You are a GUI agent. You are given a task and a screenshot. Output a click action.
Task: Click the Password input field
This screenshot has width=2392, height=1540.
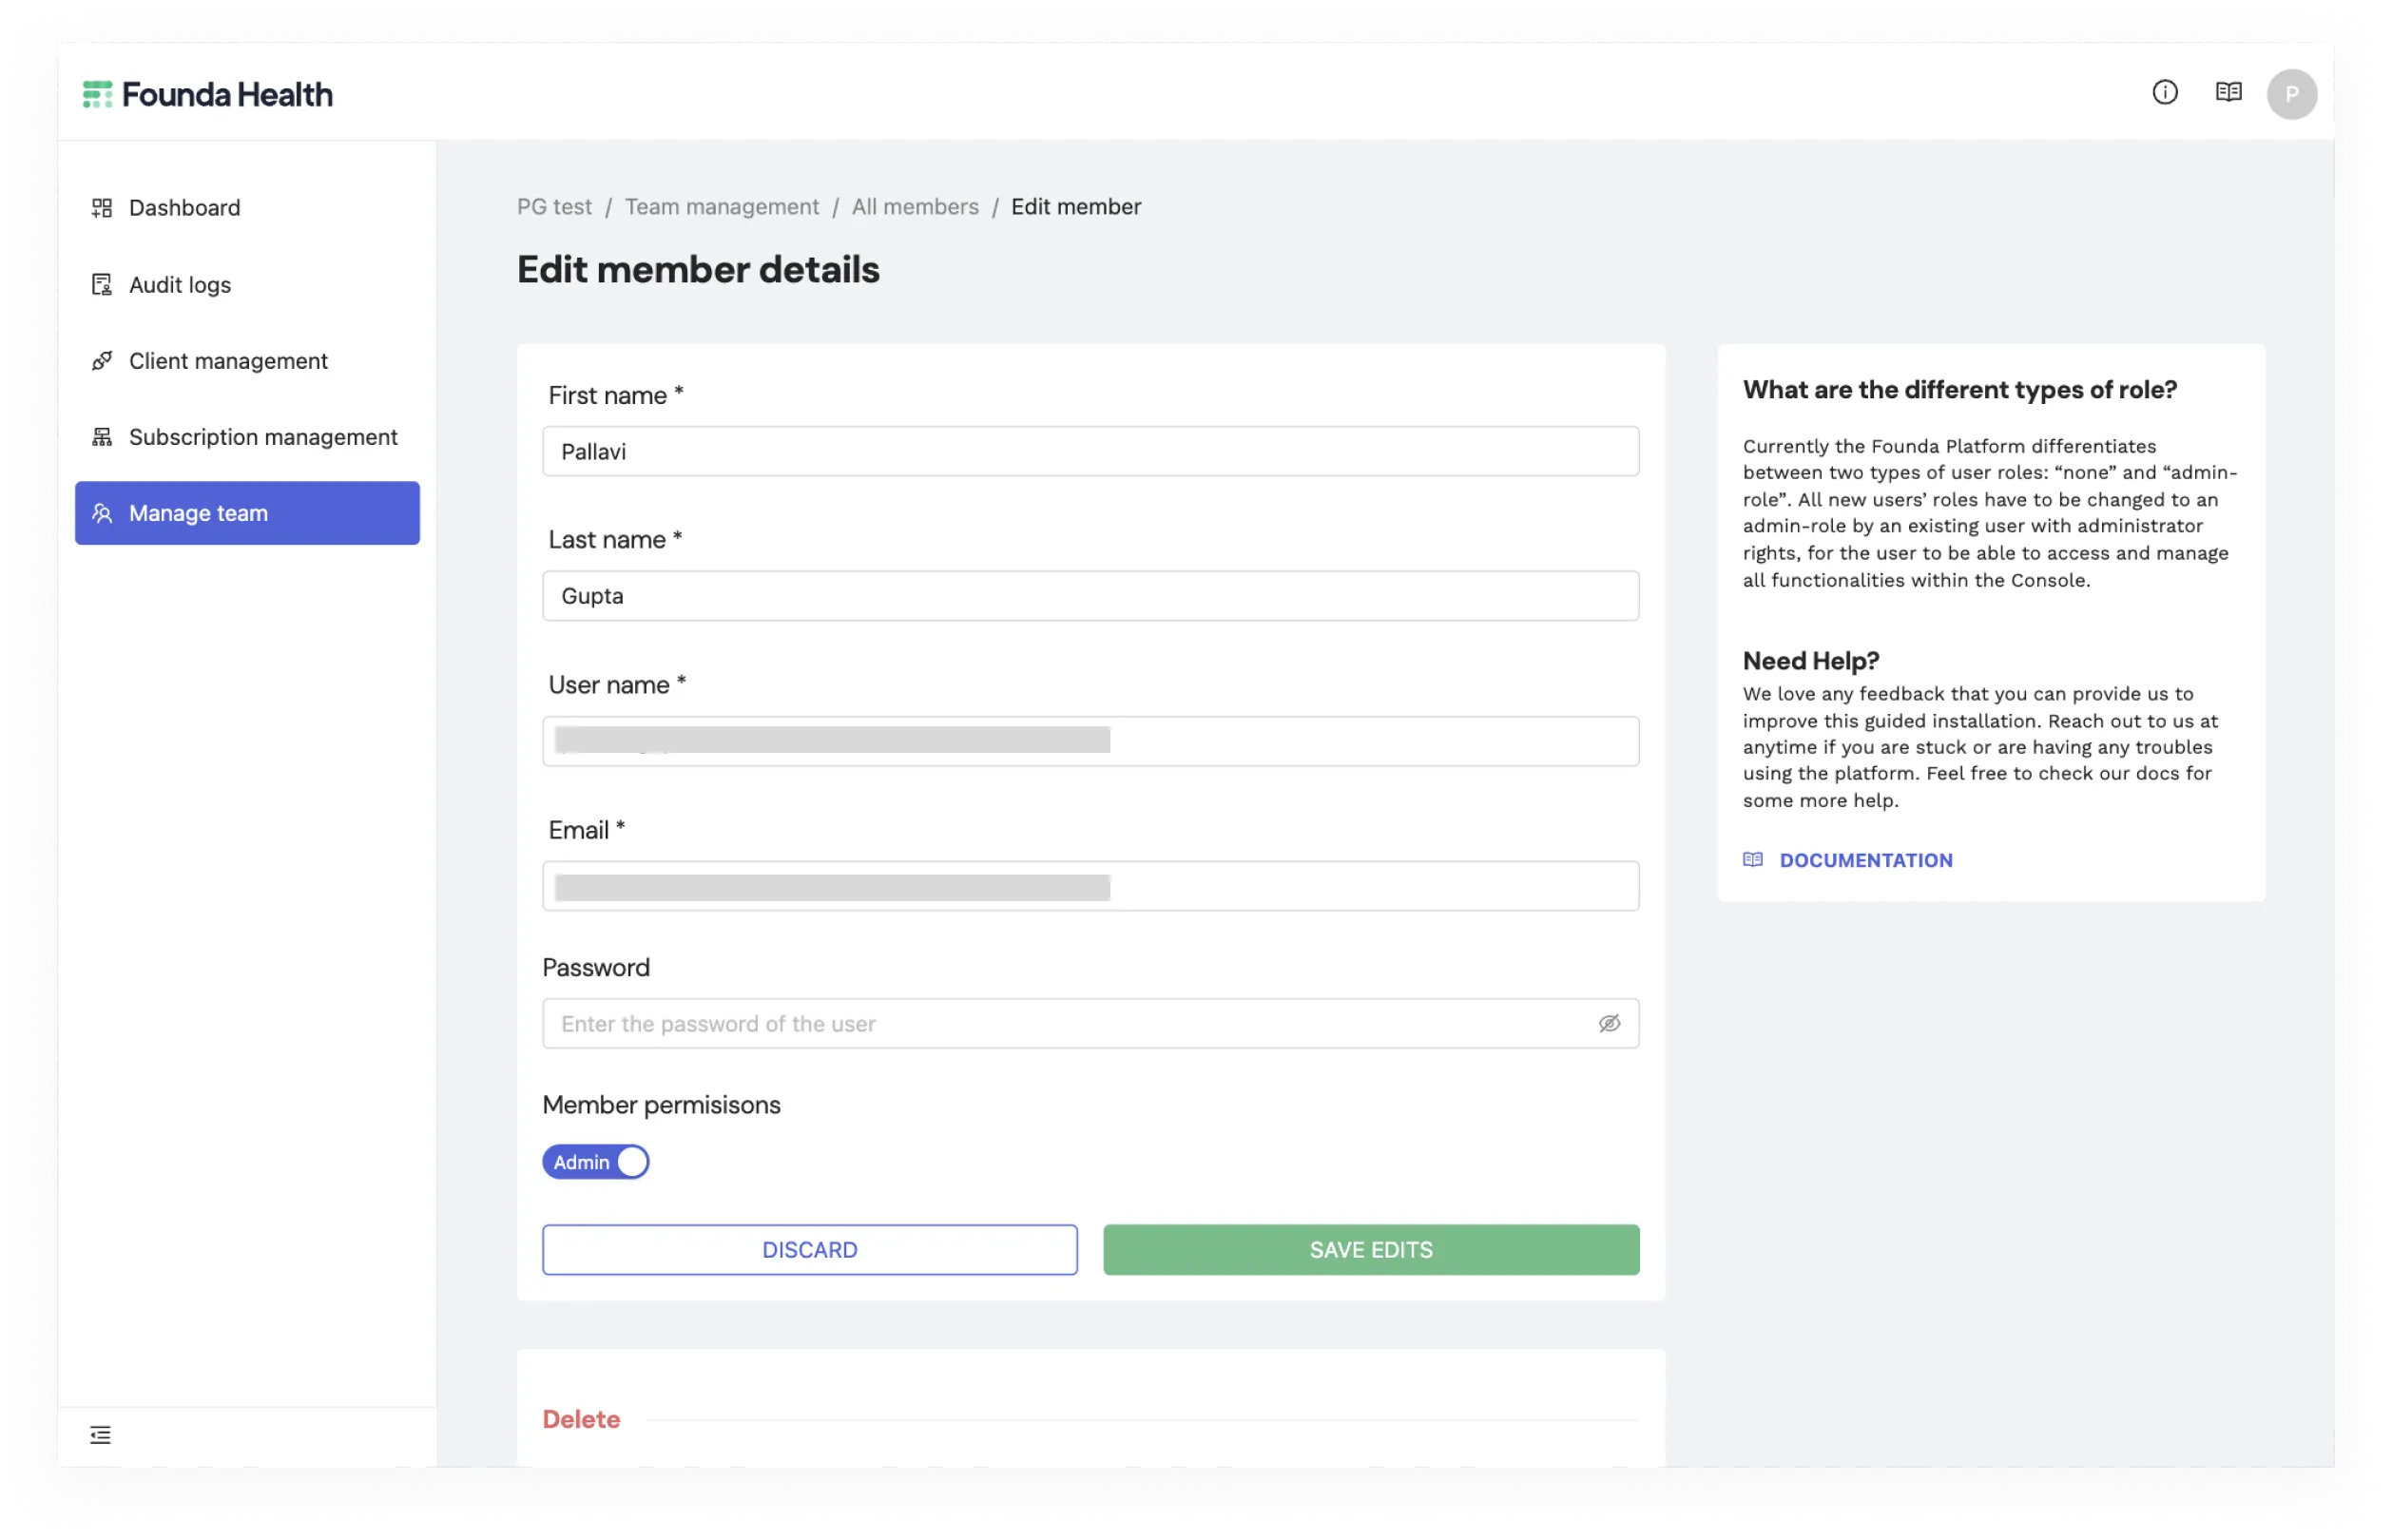pyautogui.click(x=1090, y=1022)
